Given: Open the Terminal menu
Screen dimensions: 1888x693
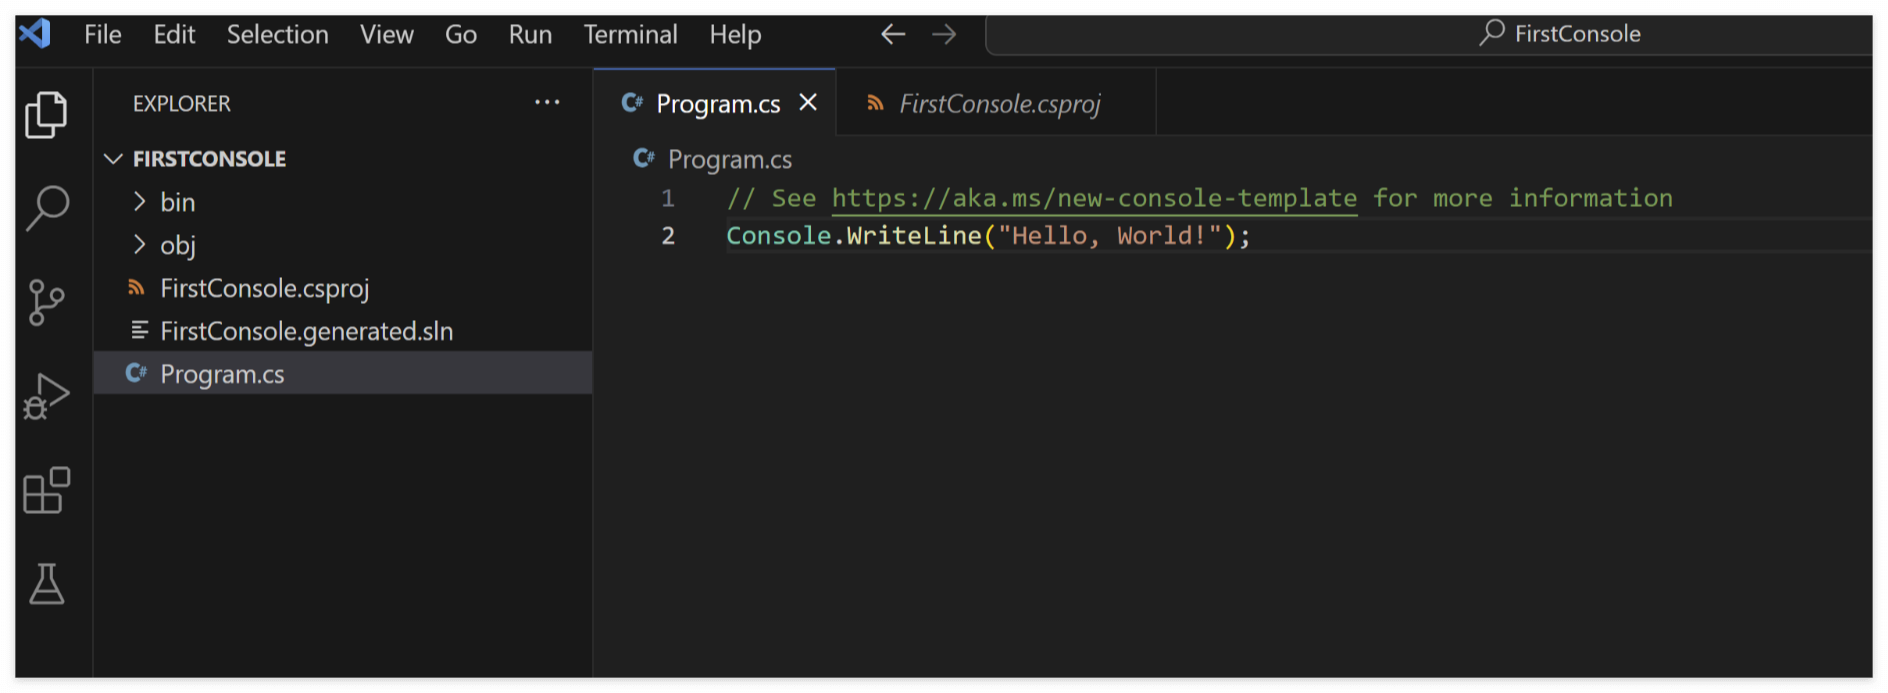Looking at the screenshot, I should pos(631,34).
